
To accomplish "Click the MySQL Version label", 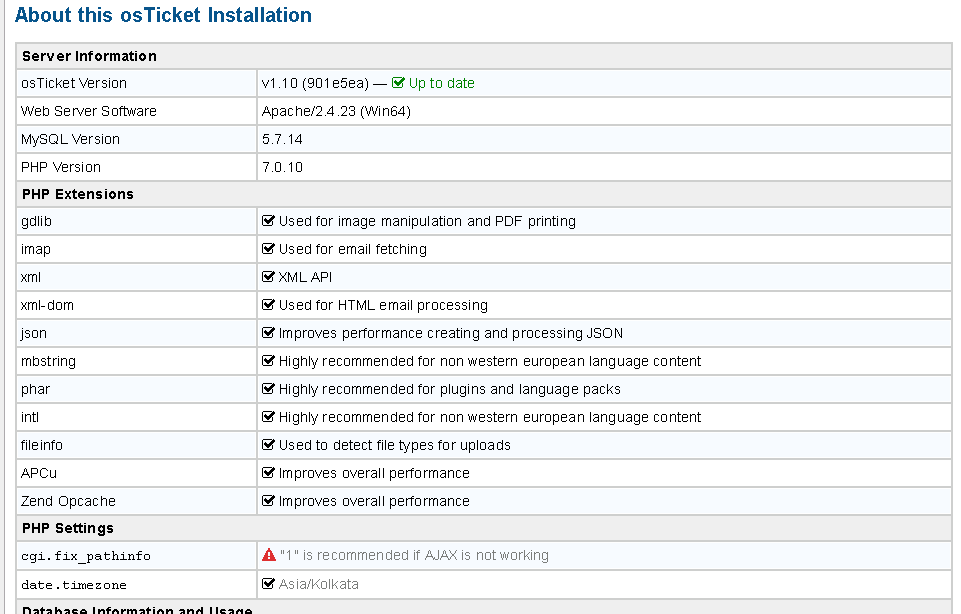I will point(70,139).
